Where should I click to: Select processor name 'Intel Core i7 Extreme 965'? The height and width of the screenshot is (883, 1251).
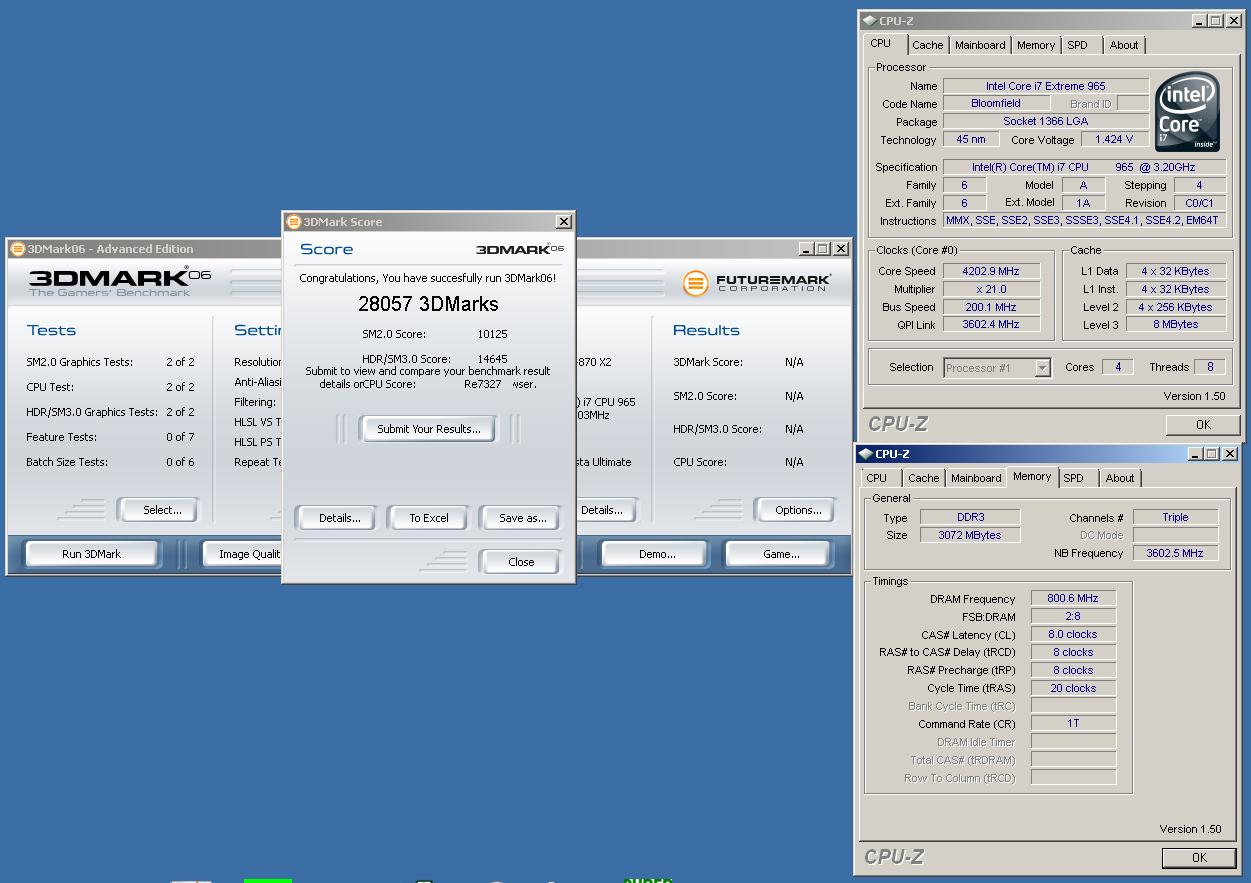1045,86
